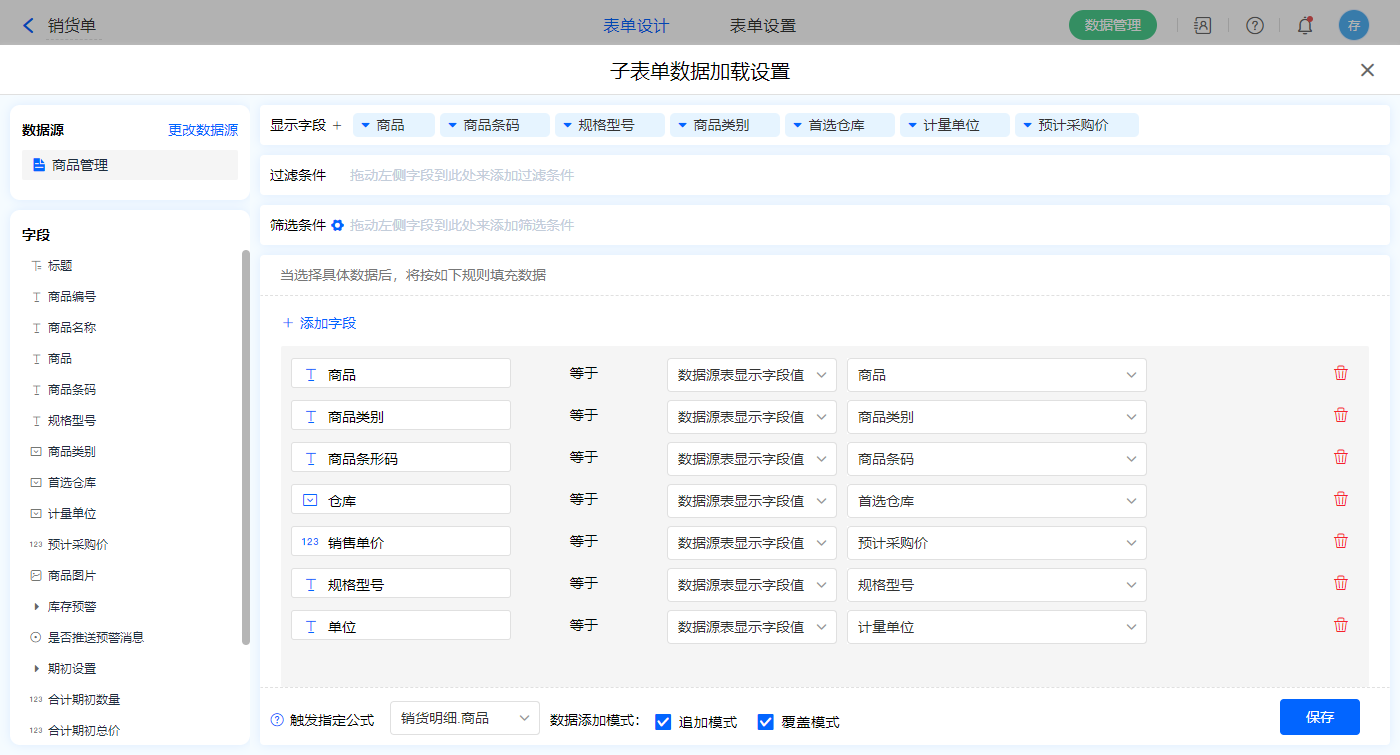Click the 更改数据源 link
The height and width of the screenshot is (755, 1400).
coord(203,130)
